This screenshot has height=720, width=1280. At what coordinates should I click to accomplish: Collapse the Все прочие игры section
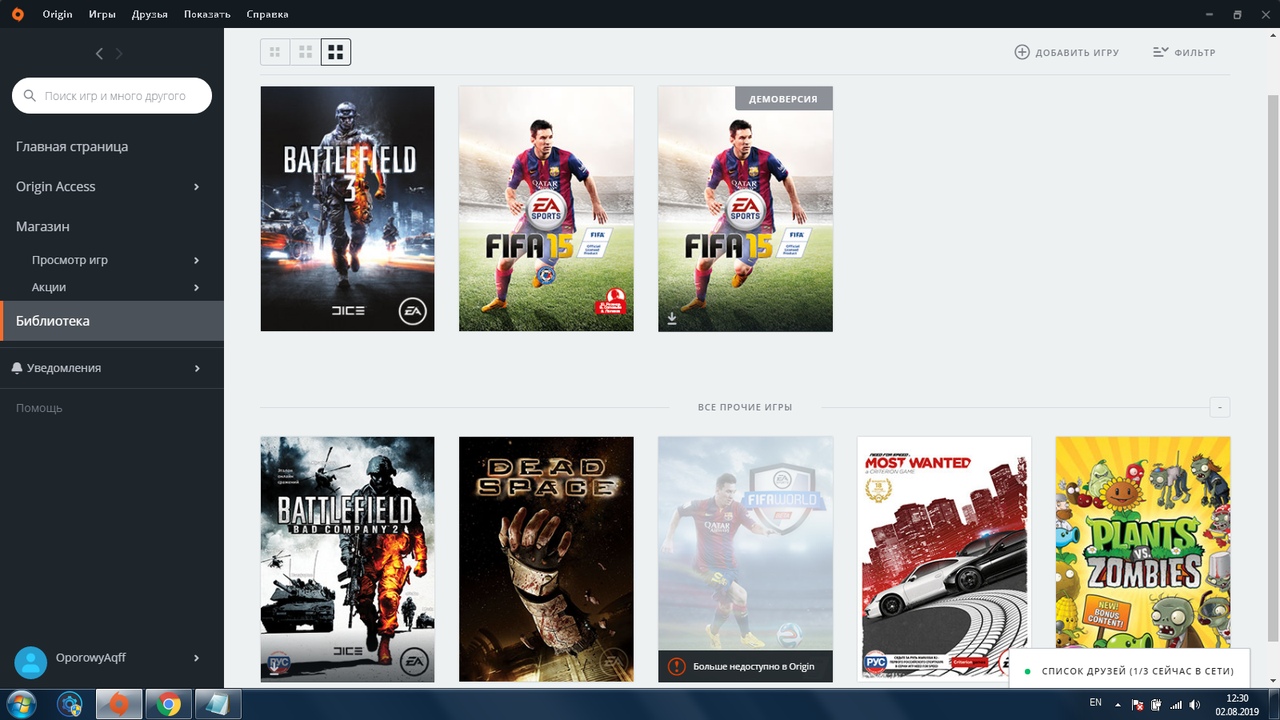click(x=1219, y=407)
